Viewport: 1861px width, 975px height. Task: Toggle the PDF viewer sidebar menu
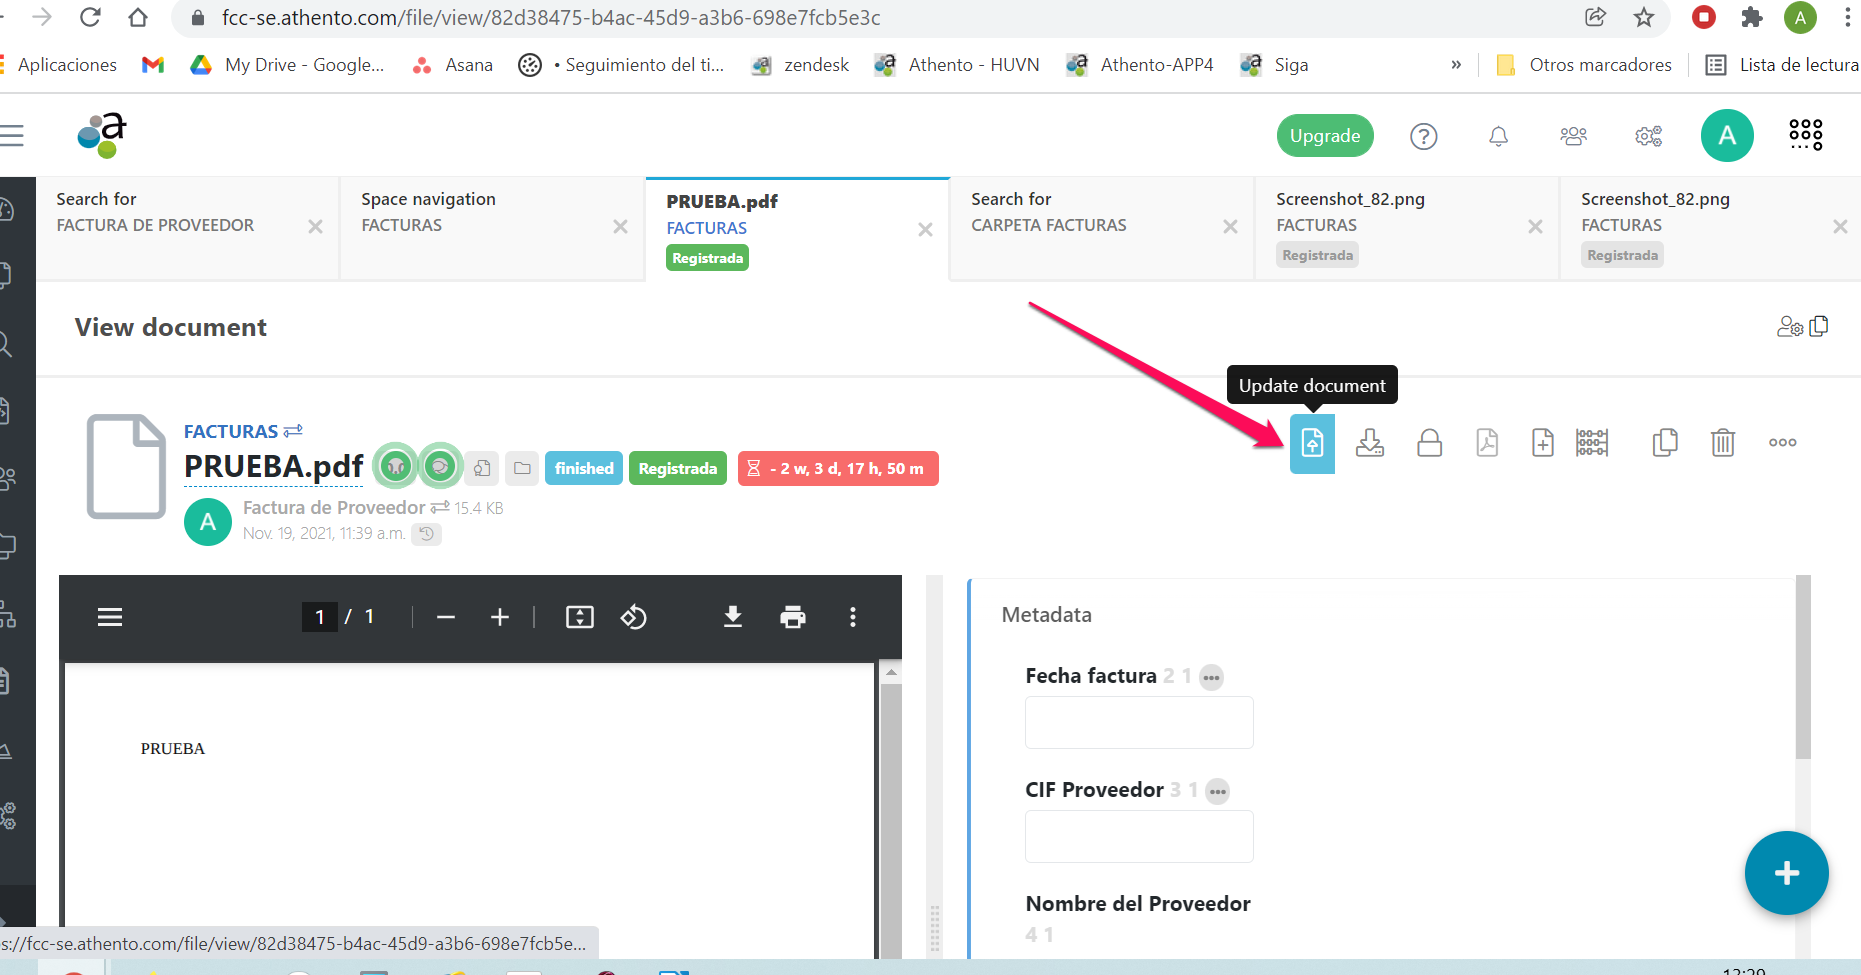[x=110, y=617]
